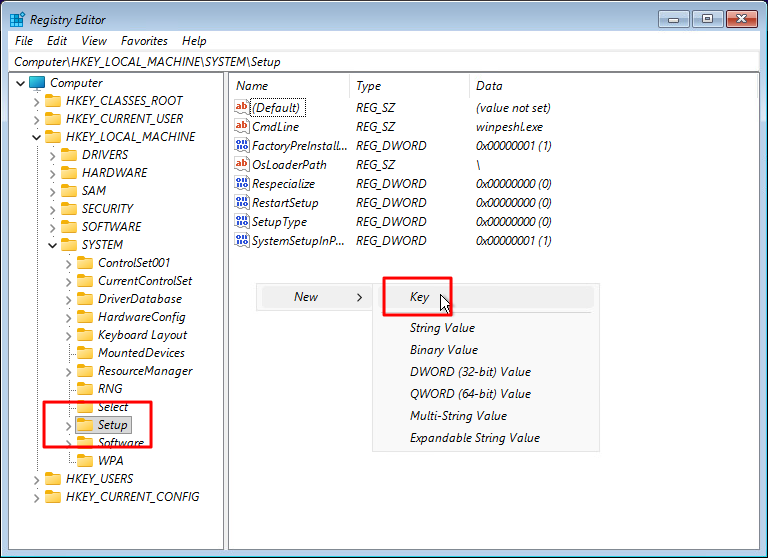Click the OsLoaderPath string value icon
Screen dimensions: 768x558
(x=241, y=165)
